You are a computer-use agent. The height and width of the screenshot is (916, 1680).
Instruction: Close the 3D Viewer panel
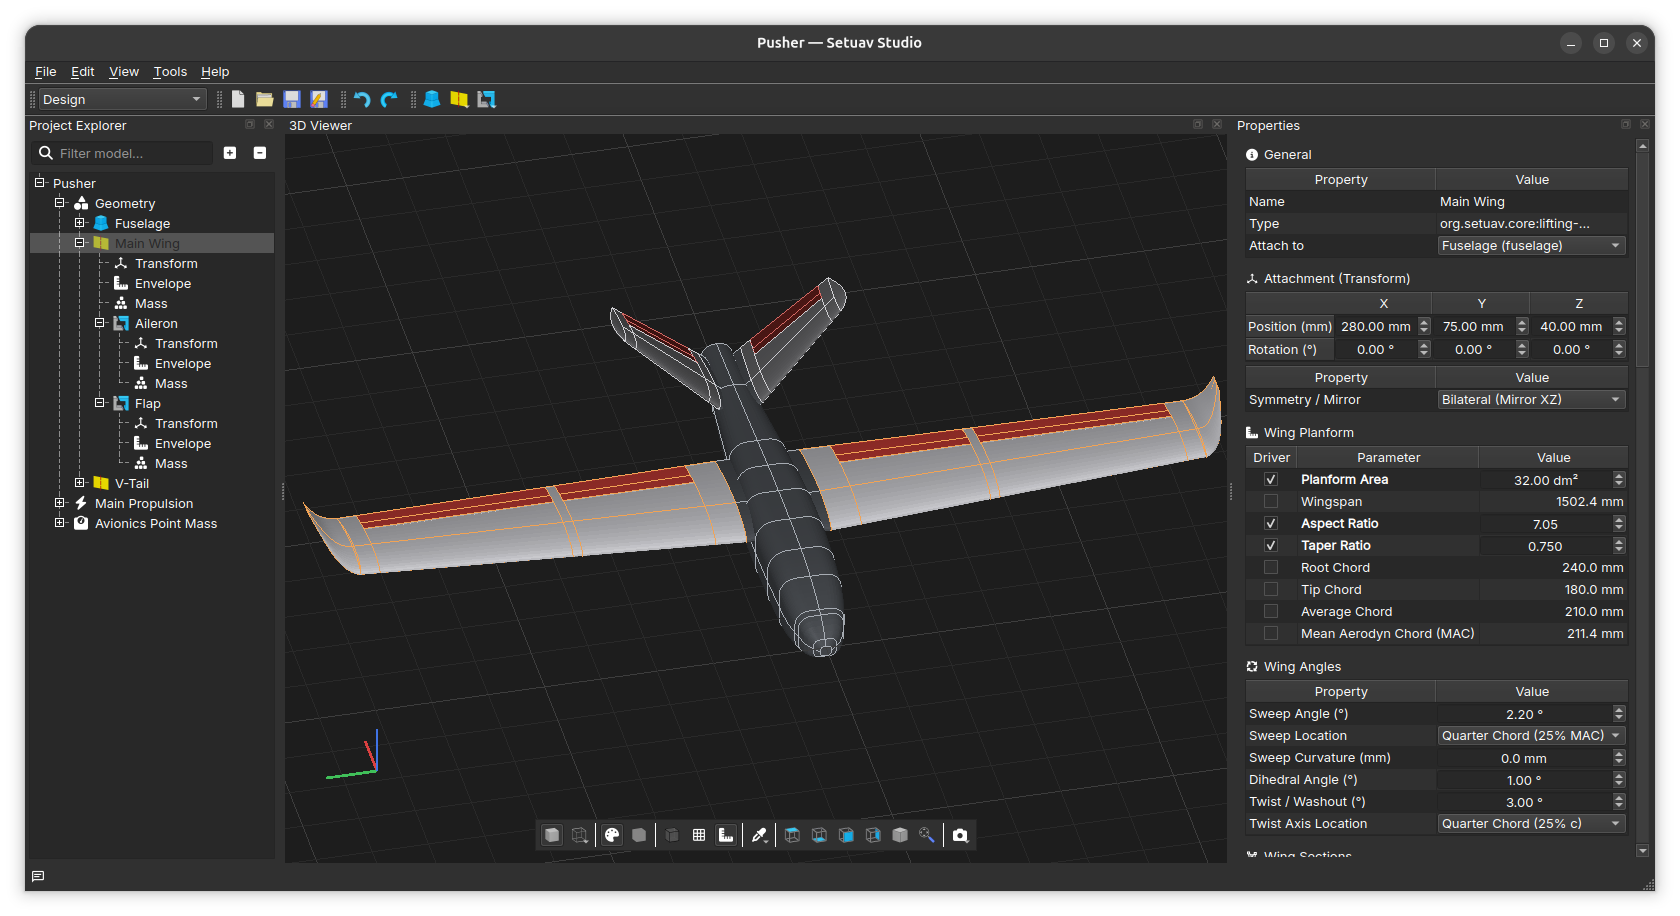coord(1216,125)
